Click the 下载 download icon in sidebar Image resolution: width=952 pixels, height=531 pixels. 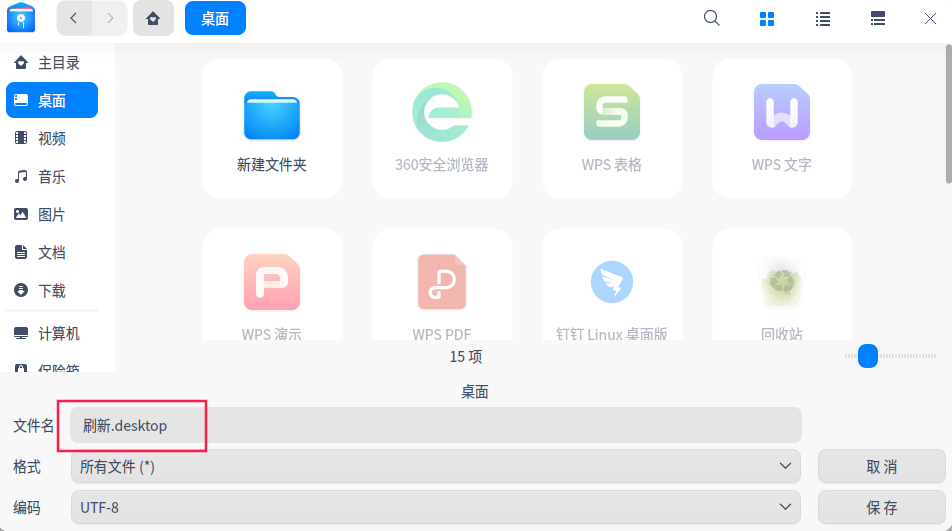(x=21, y=290)
